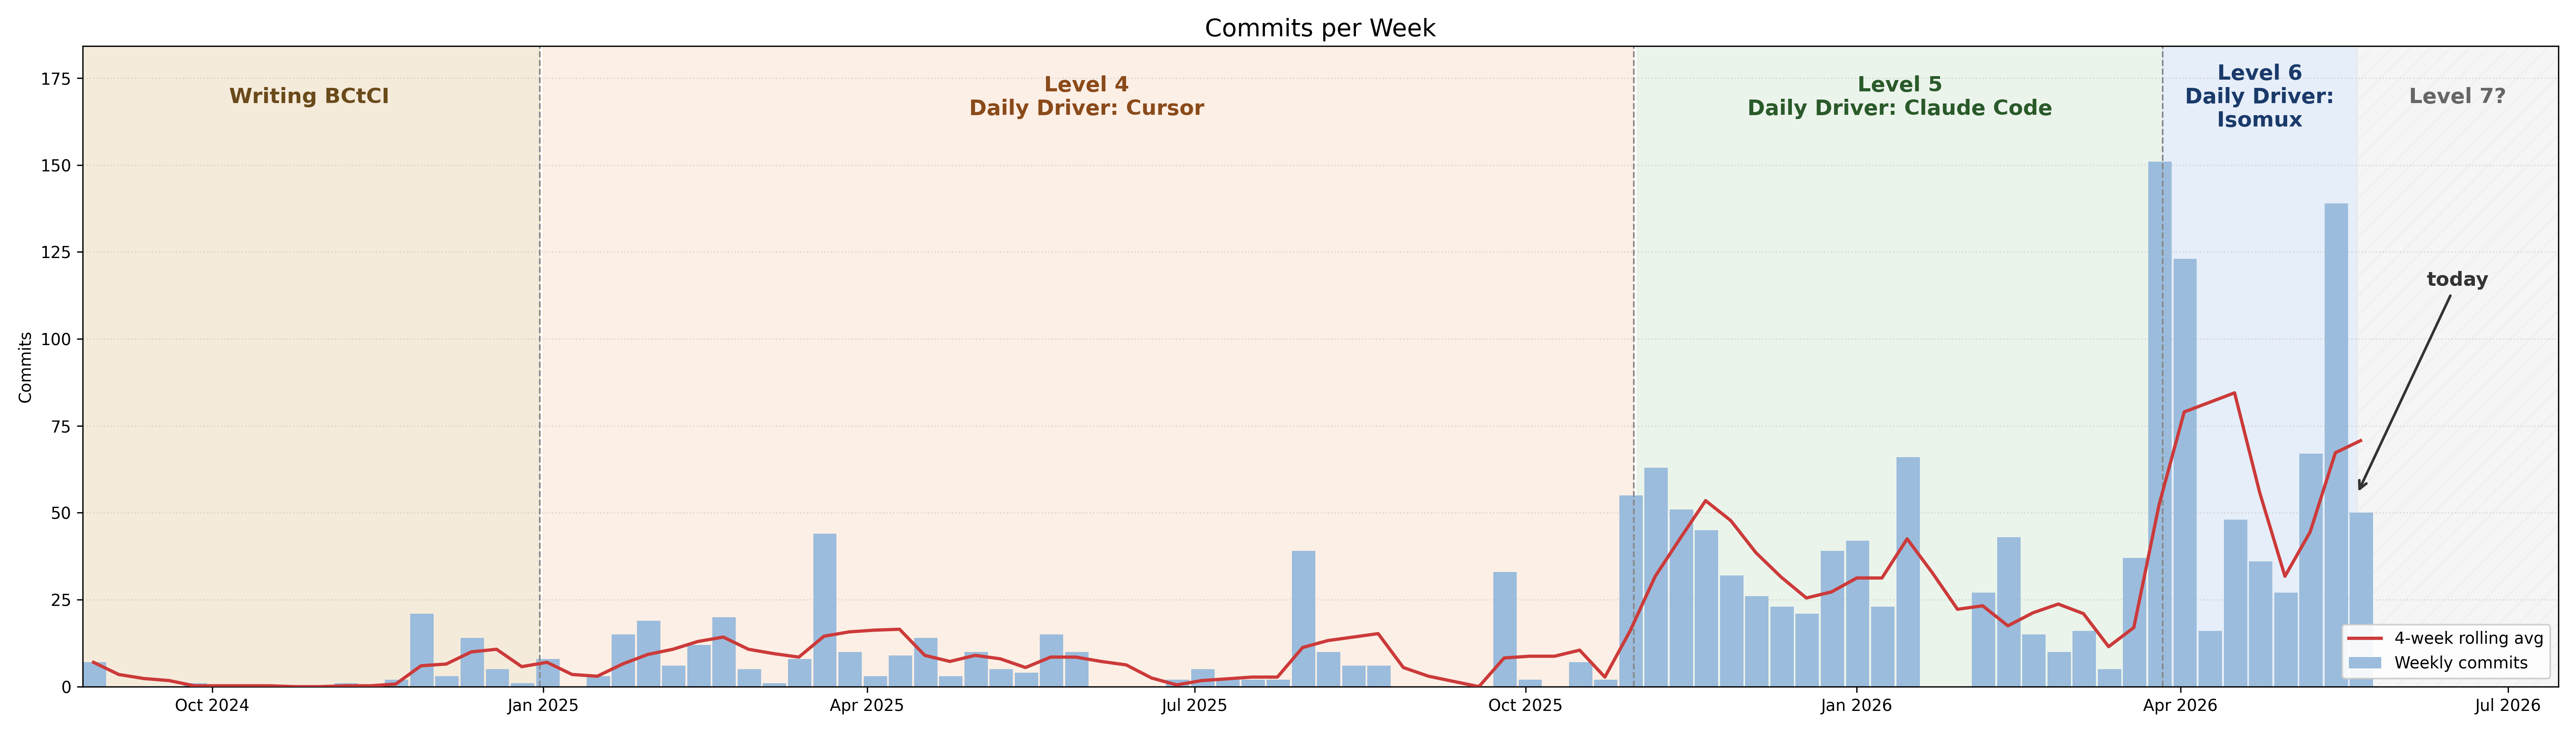Screen dimensions: 2576x732
Task: Click the 'Jan 2025' x-axis tick label
Action: (x=543, y=706)
